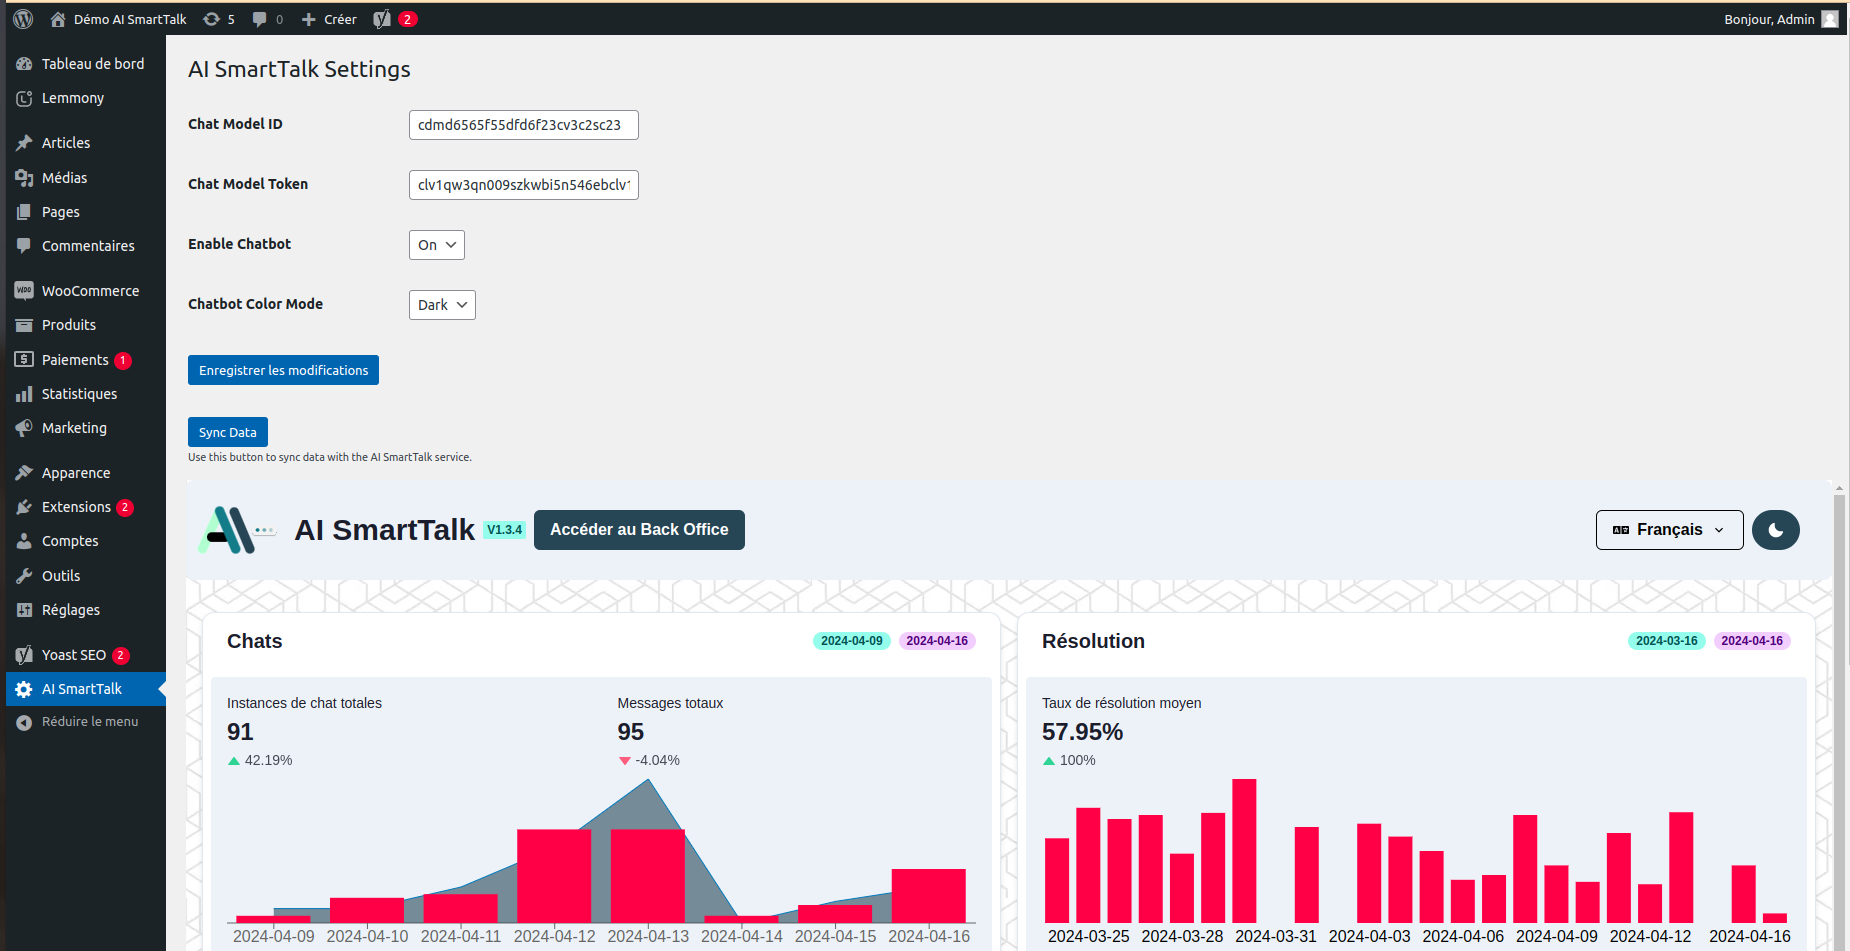Open the comments bubble icon in admin bar

(260, 19)
